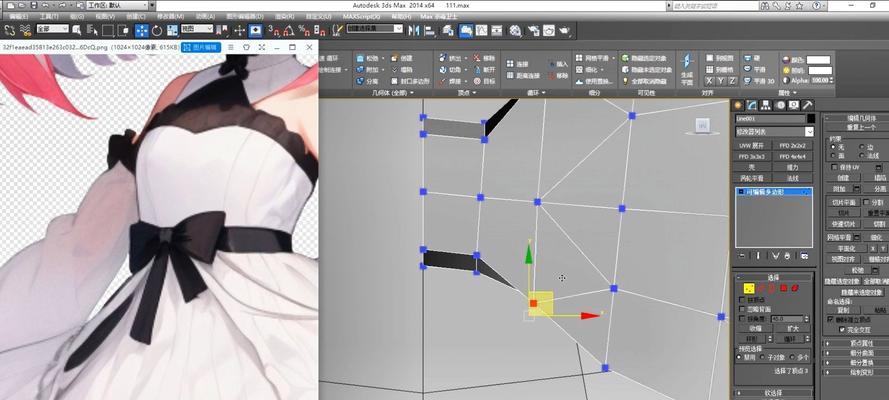This screenshot has width=889, height=400.
Task: Toggle the 保持 UV checkbox
Action: (x=833, y=167)
